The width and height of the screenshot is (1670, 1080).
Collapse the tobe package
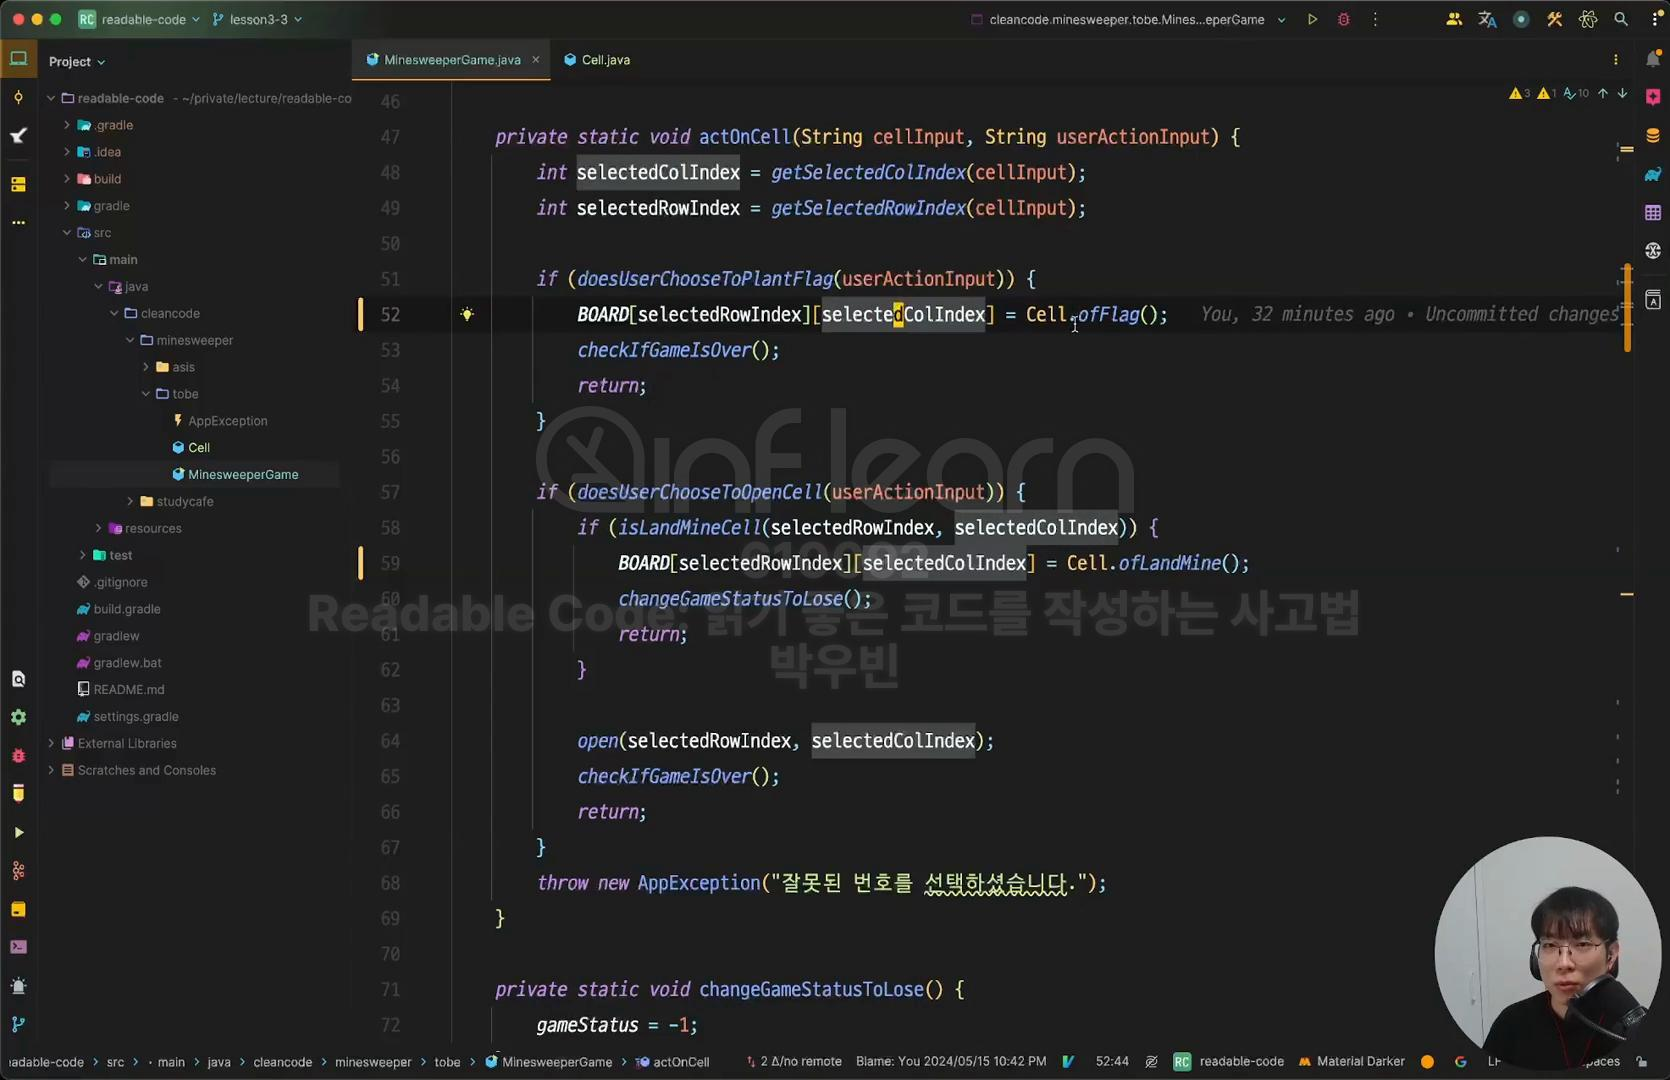(x=146, y=394)
